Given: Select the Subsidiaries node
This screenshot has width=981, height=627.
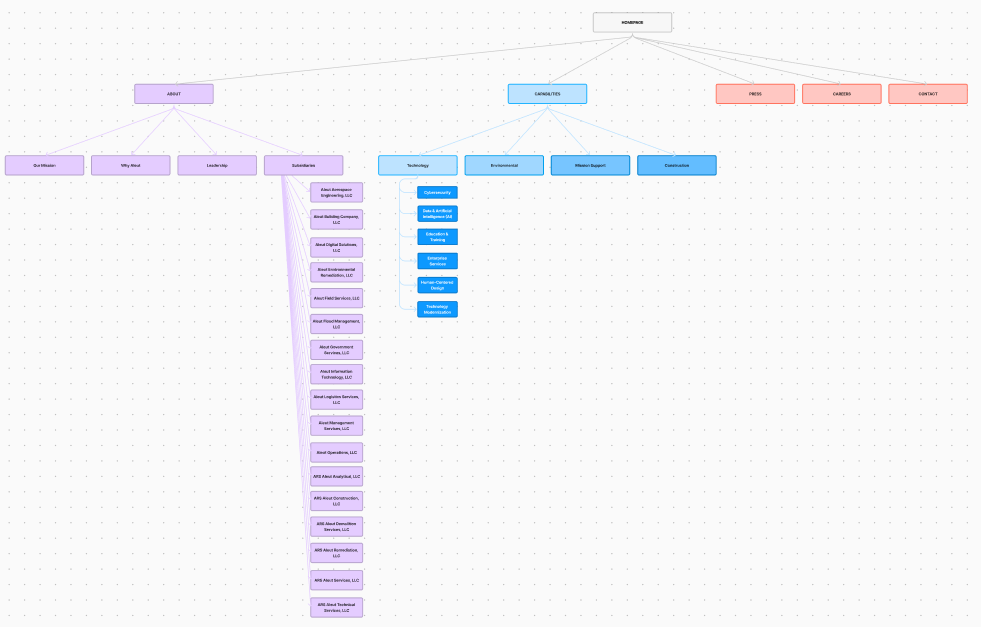Looking at the screenshot, I should click(x=303, y=165).
